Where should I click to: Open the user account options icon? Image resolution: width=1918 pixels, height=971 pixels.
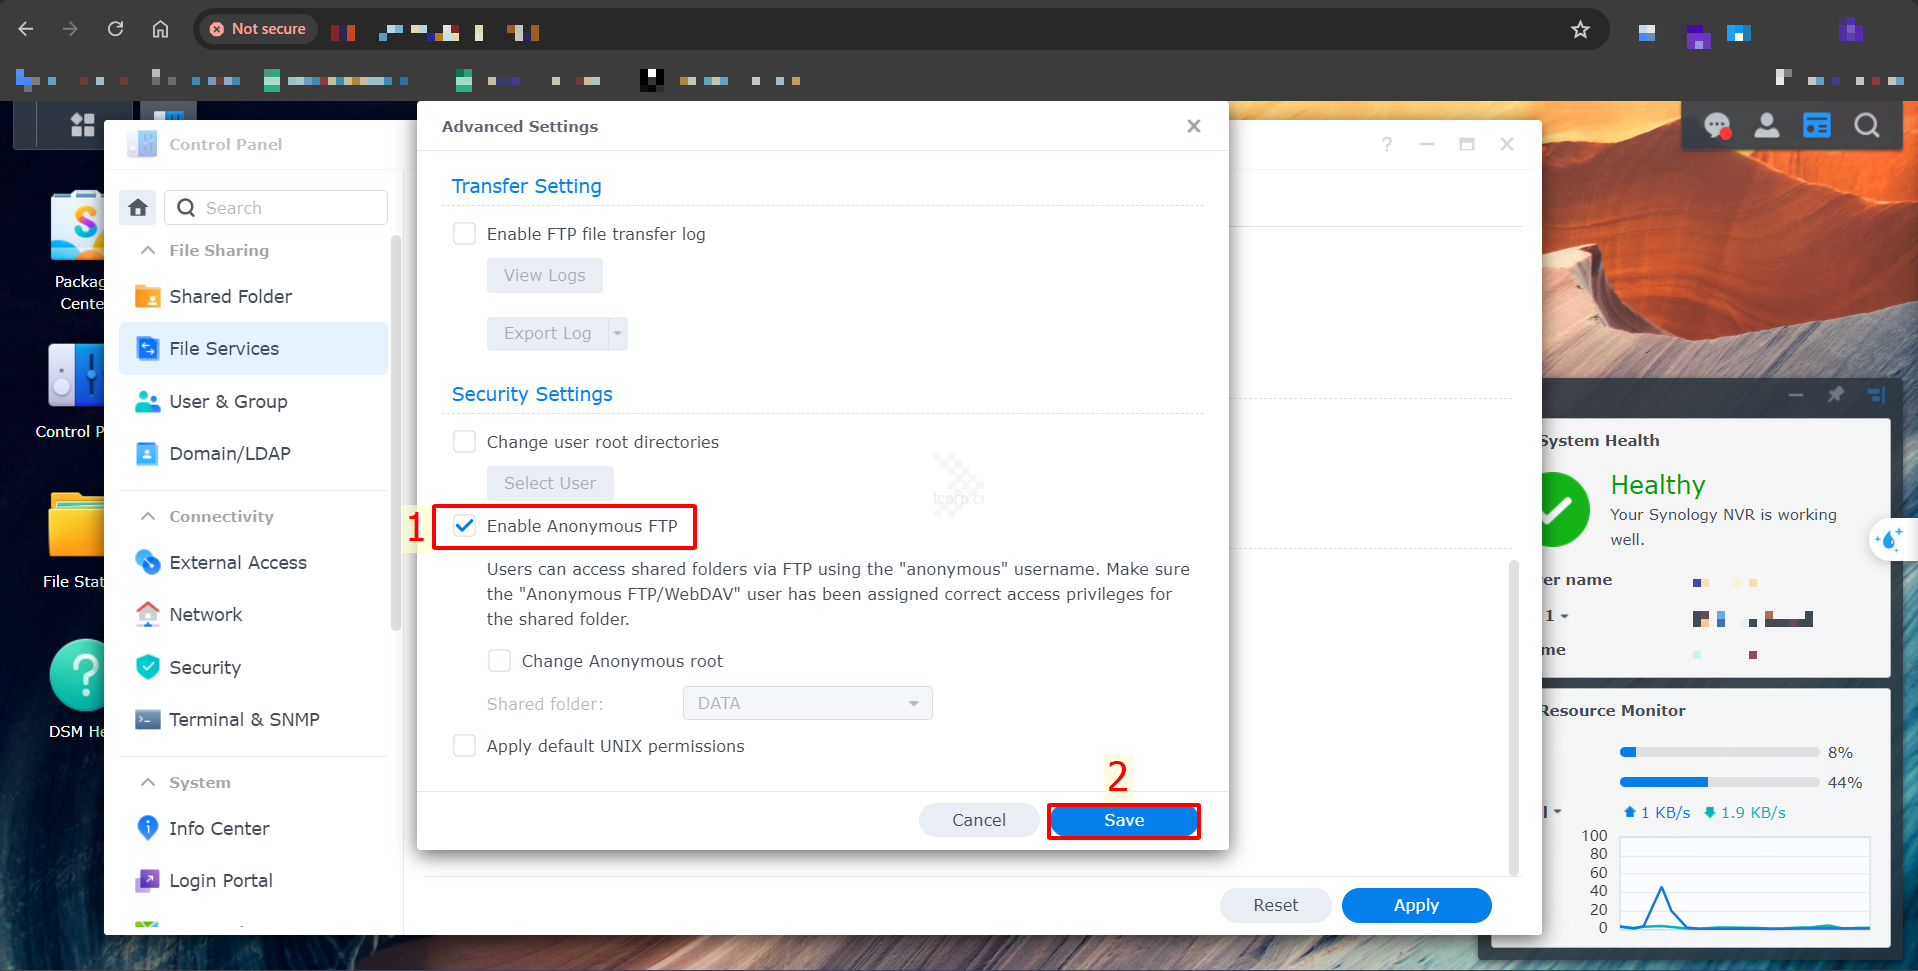1767,125
